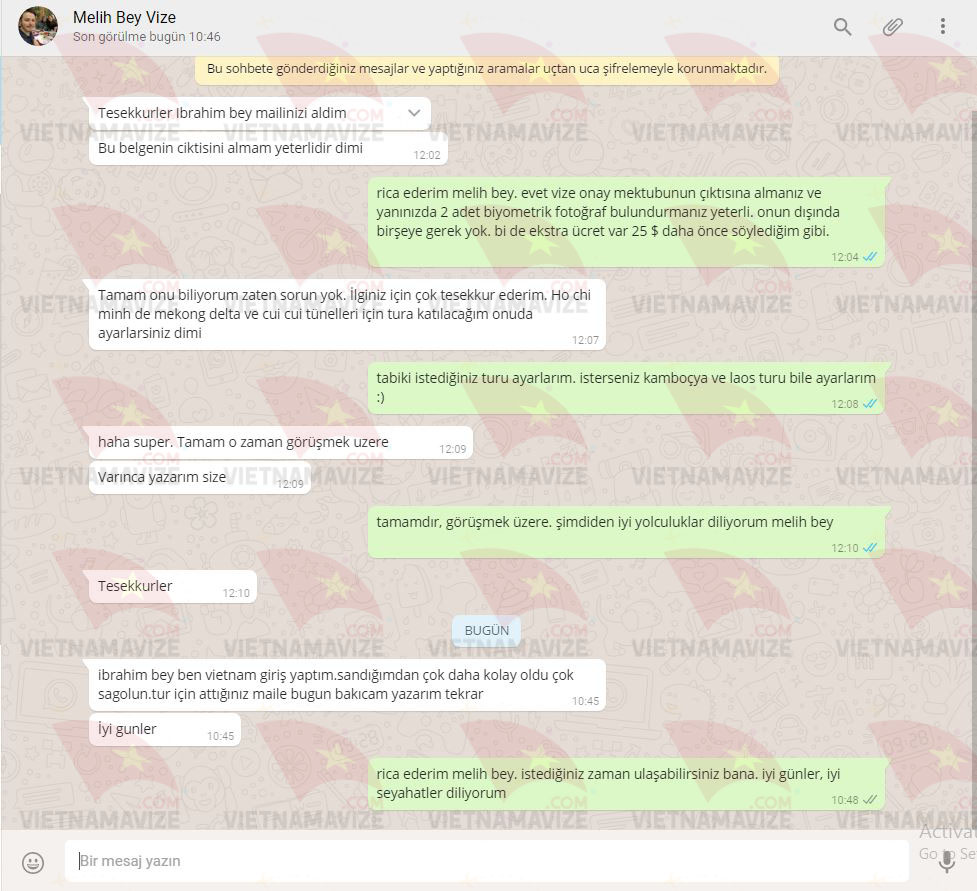977x891 pixels.
Task: Expand dropdown chevron on 'Tesekkurler Ibrahim bey' message
Action: coord(414,113)
